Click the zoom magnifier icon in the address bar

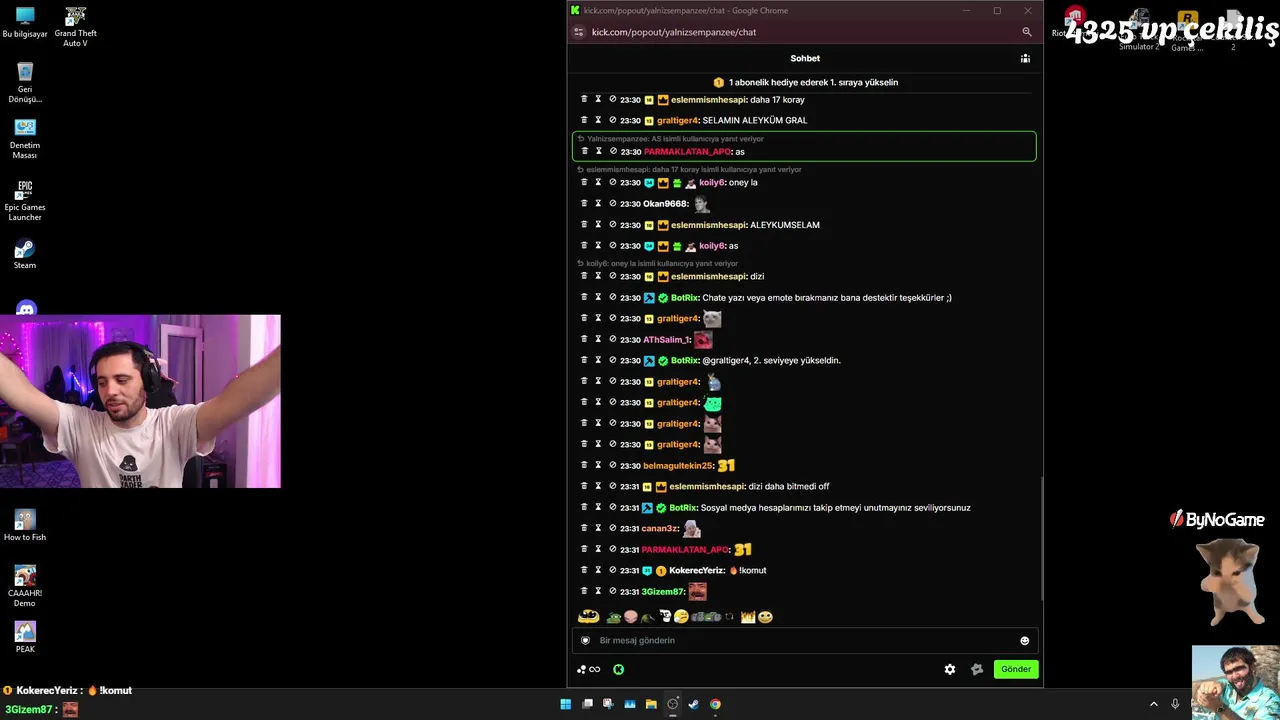tap(1026, 32)
